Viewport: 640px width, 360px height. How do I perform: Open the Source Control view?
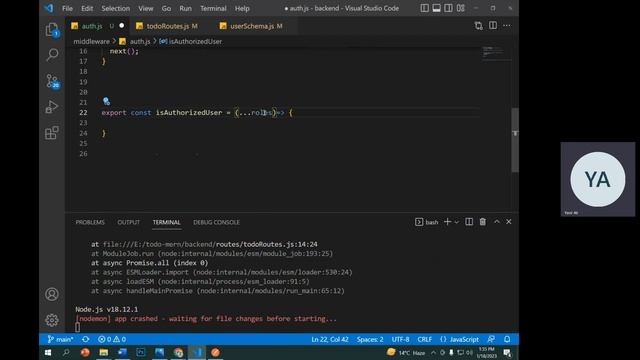pyautogui.click(x=52, y=81)
